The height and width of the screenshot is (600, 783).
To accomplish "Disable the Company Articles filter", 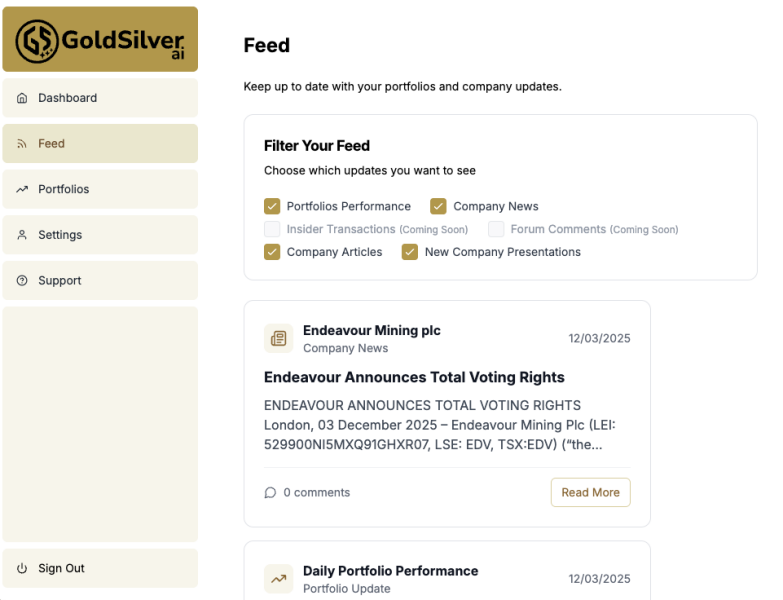I will [272, 252].
